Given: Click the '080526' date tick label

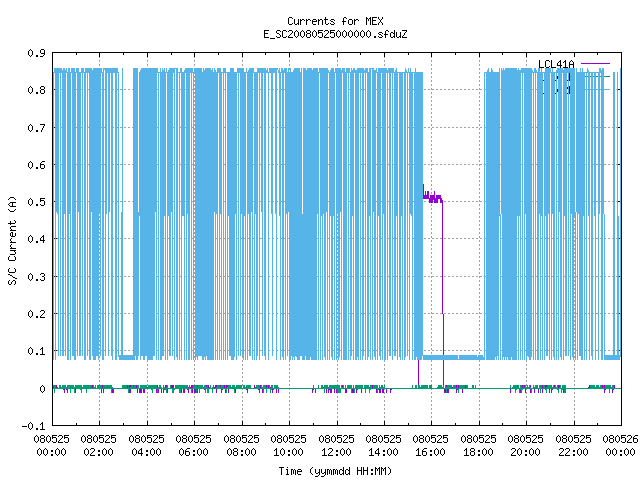Looking at the screenshot, I should [x=620, y=439].
